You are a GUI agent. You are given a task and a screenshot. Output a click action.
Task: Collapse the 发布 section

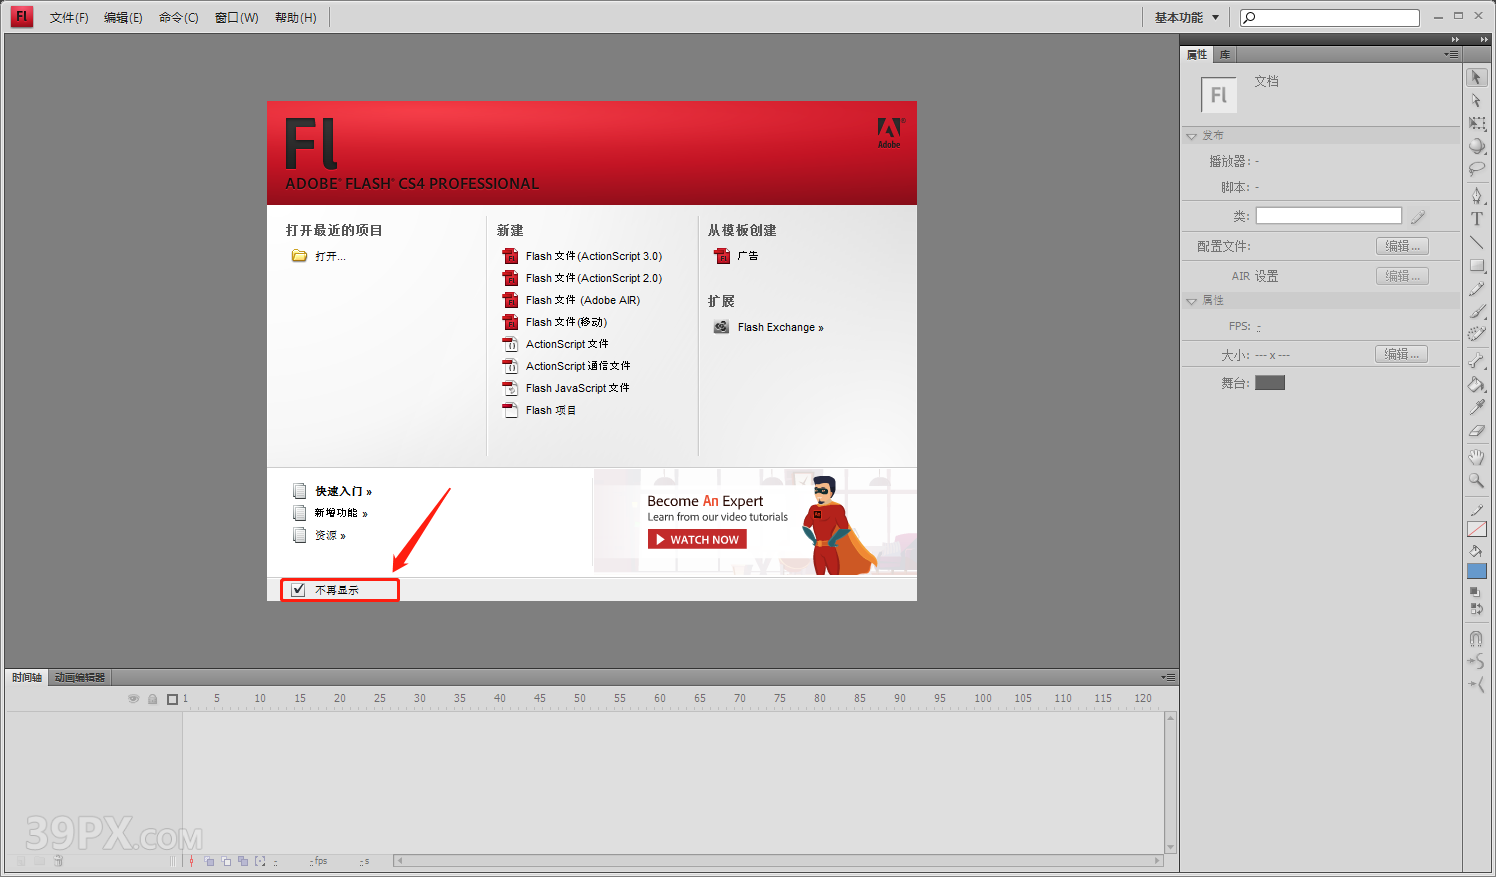(x=1191, y=136)
